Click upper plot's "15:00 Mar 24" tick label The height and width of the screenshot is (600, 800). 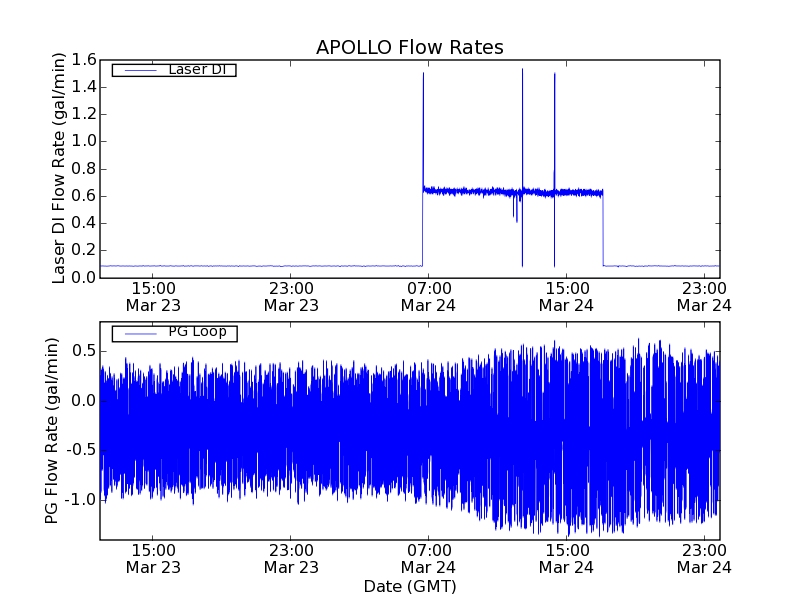566,297
